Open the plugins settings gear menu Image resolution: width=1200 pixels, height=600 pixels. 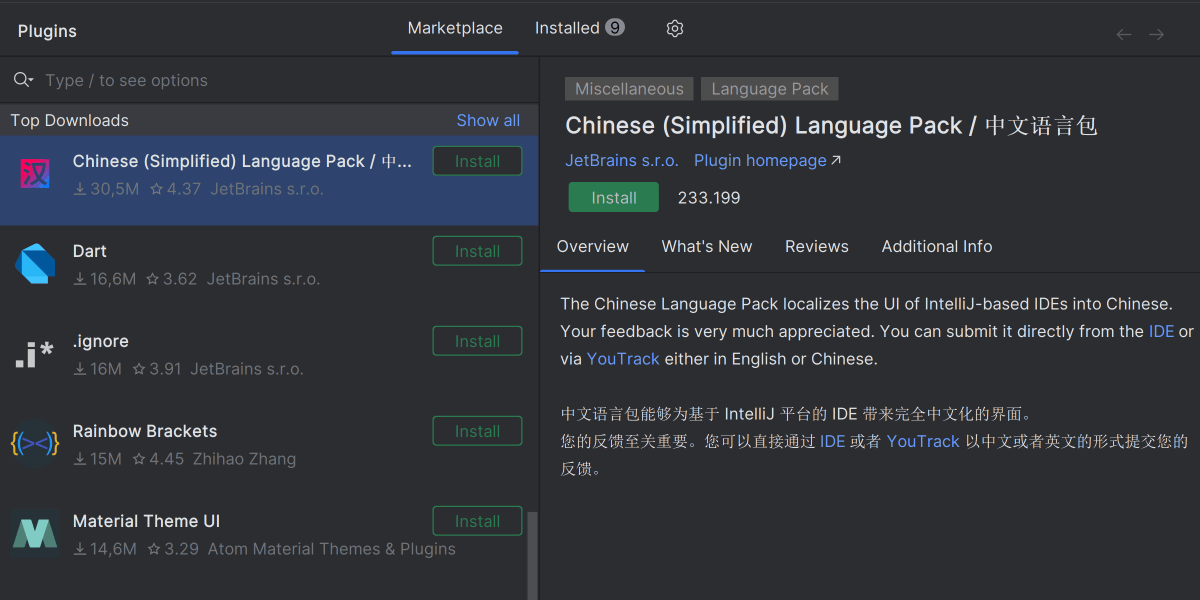tap(675, 29)
